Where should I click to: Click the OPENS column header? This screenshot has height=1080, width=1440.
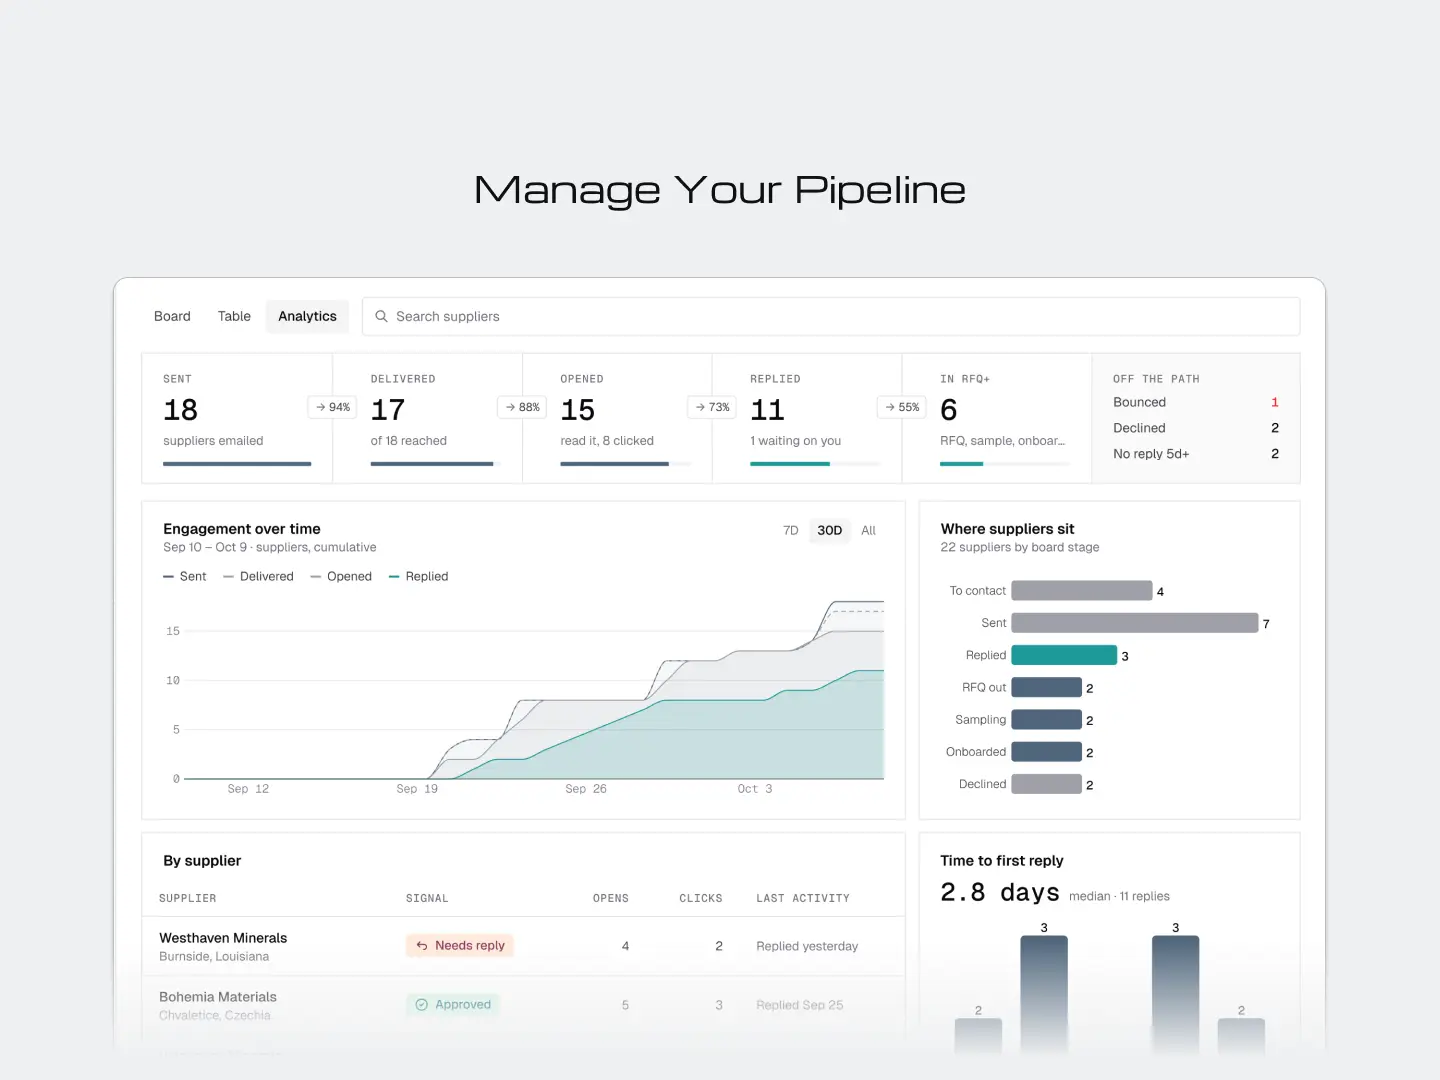pyautogui.click(x=611, y=899)
